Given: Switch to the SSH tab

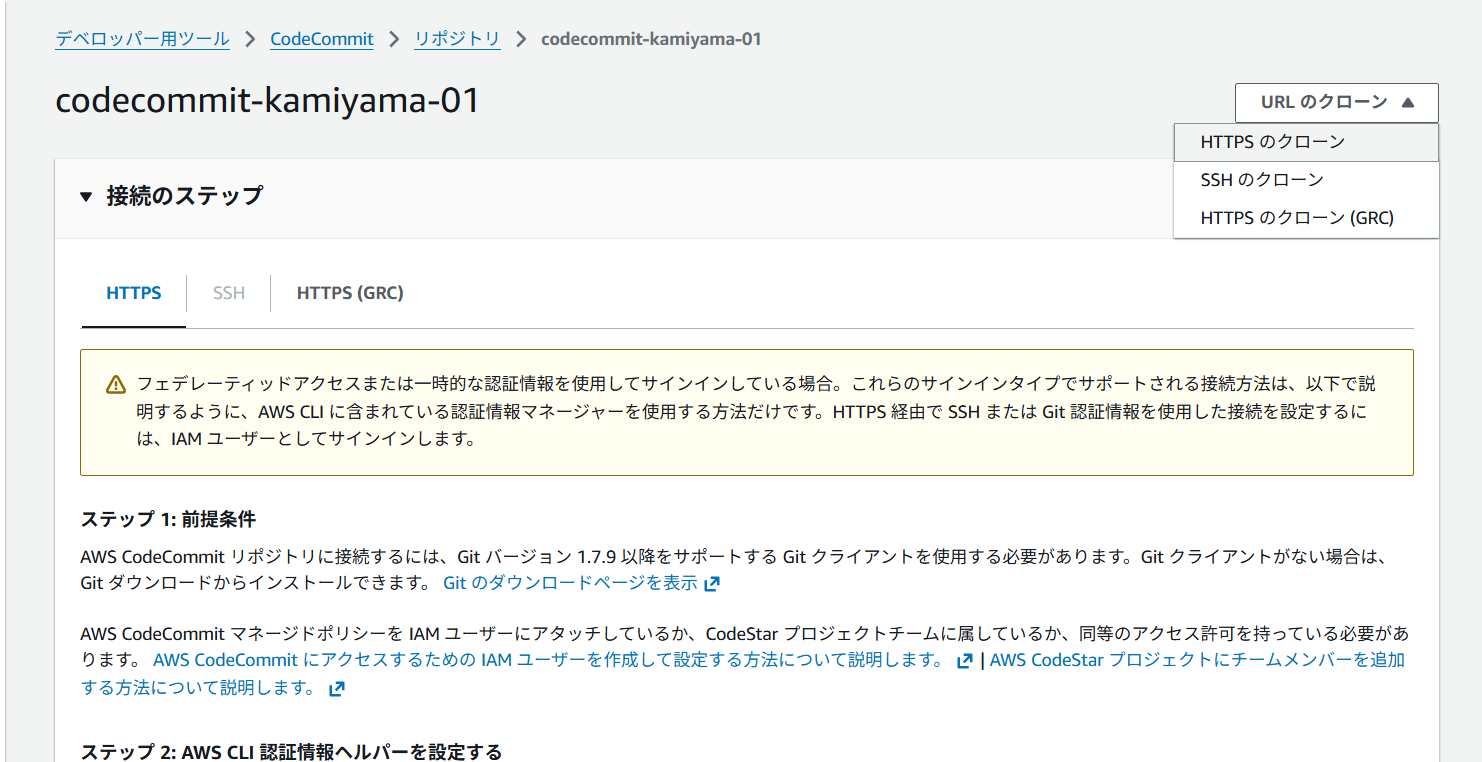Looking at the screenshot, I should click(229, 293).
